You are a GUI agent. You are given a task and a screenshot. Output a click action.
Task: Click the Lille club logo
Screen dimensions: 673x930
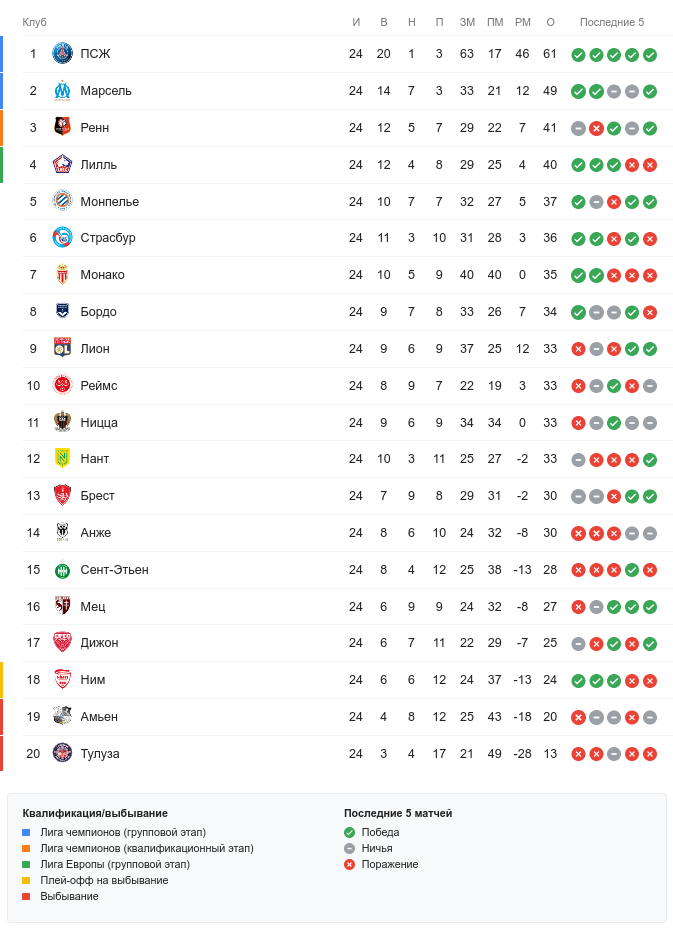[63, 165]
